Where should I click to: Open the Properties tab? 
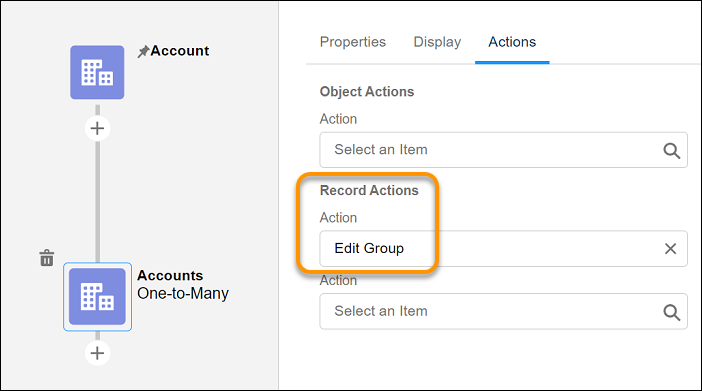[353, 42]
